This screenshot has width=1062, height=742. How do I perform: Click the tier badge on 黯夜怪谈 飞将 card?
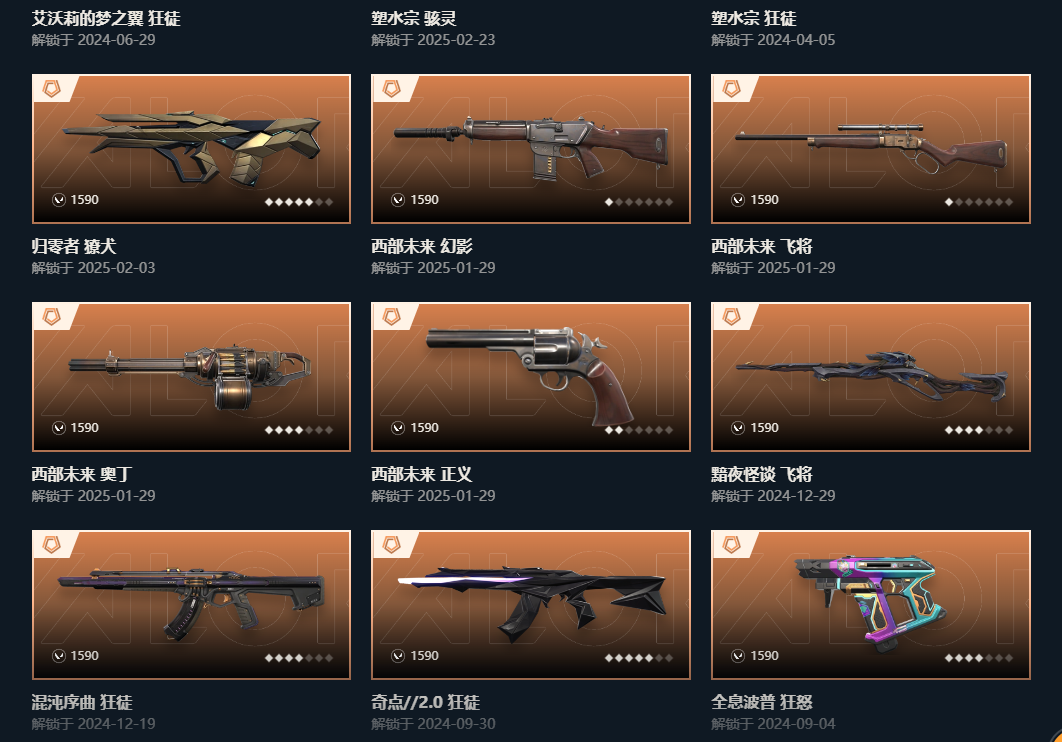pos(731,316)
